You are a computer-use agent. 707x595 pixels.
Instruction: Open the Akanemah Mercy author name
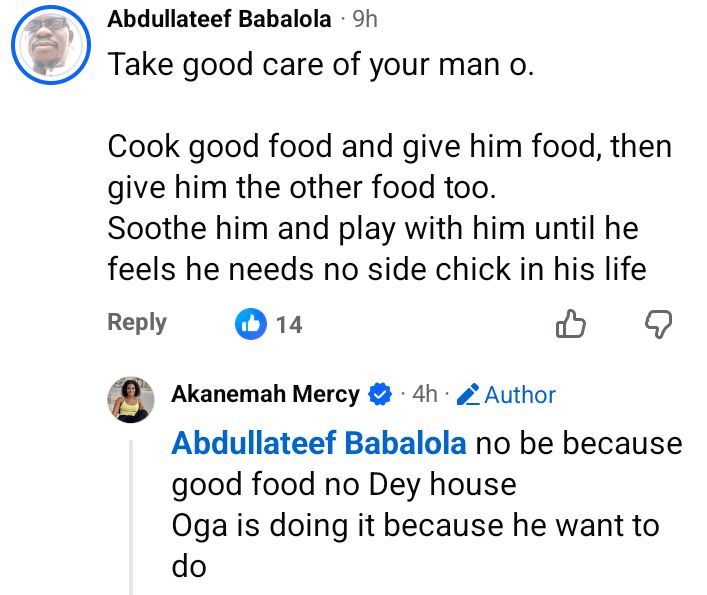(x=265, y=394)
